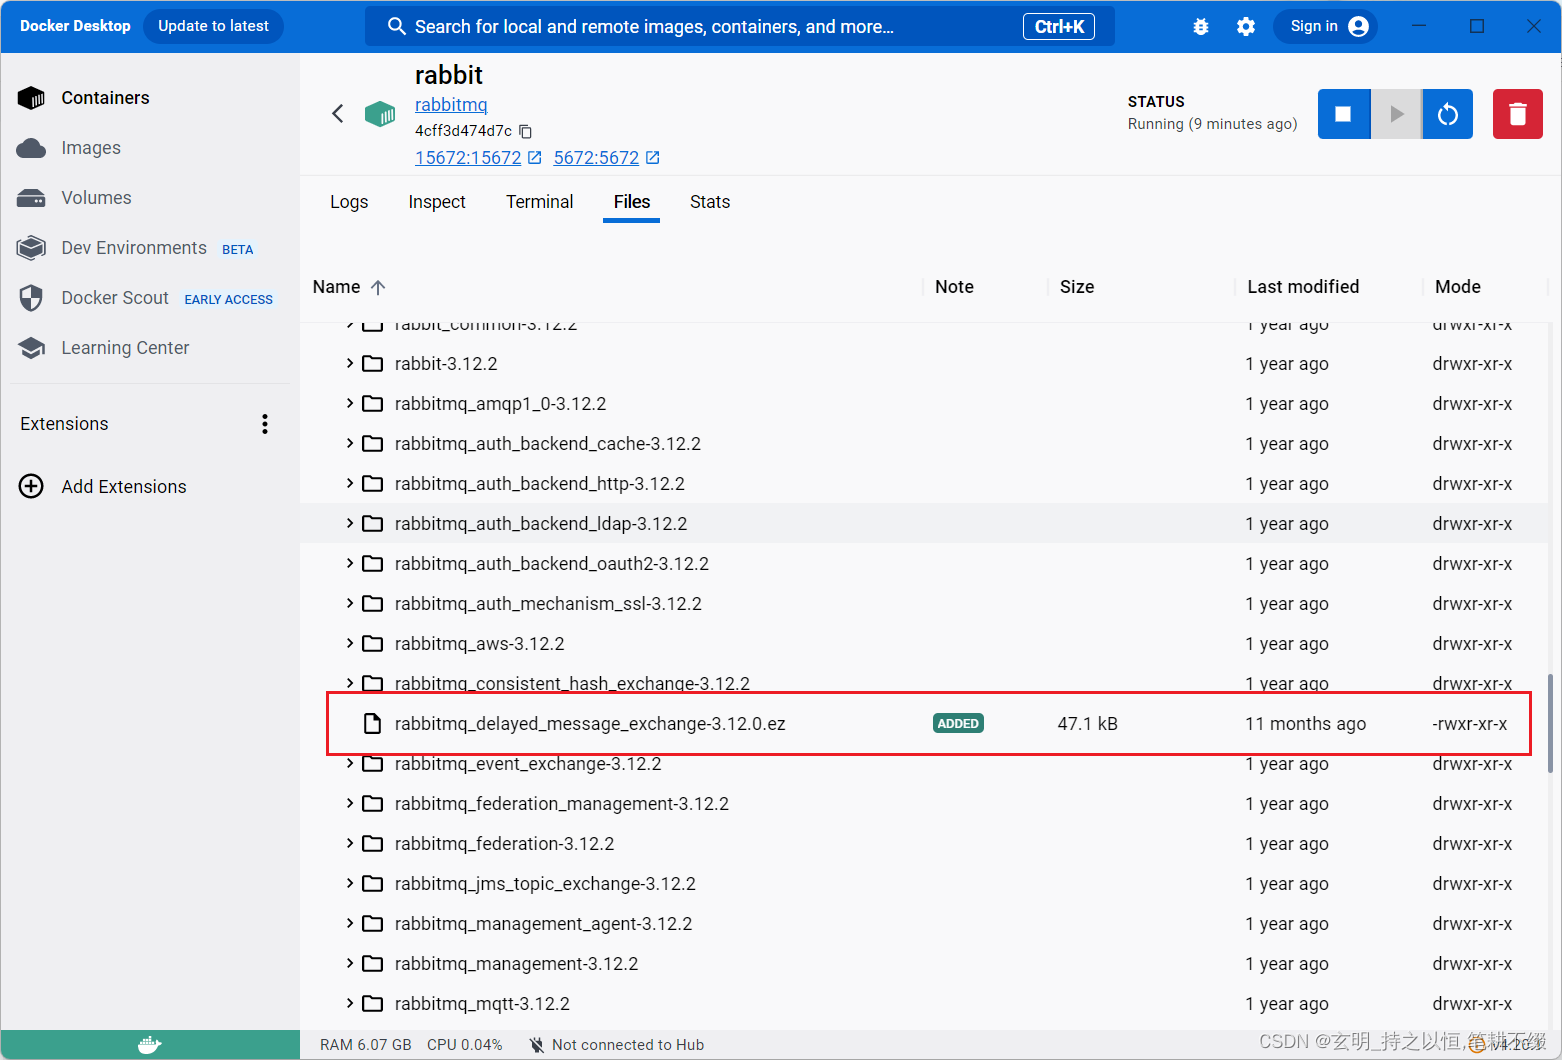Open Dev Environments in sidebar
Image resolution: width=1562 pixels, height=1060 pixels.
133,247
